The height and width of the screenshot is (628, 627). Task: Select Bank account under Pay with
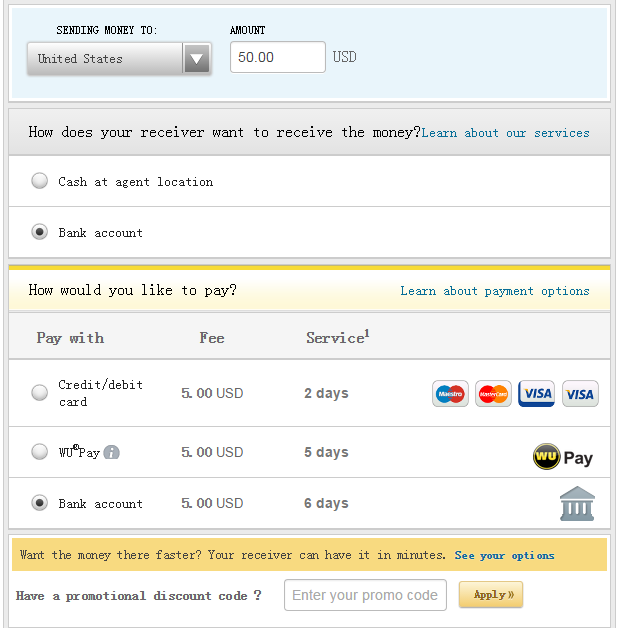coord(40,503)
